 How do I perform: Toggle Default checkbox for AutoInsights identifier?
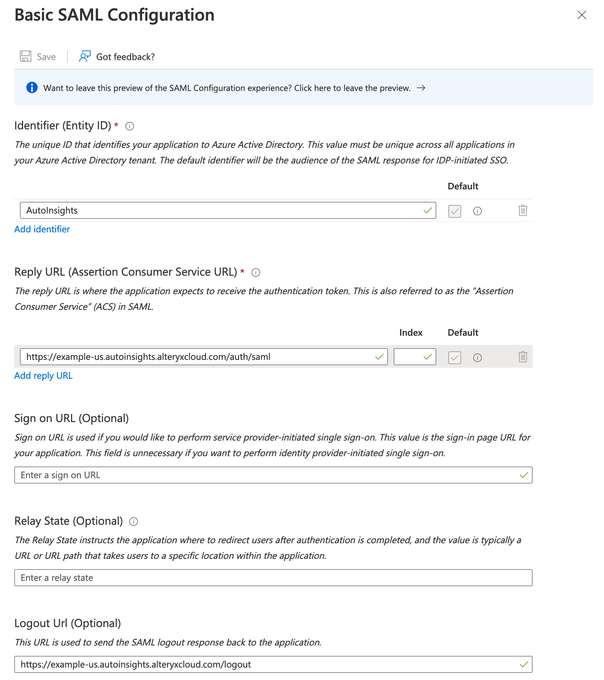coord(455,211)
